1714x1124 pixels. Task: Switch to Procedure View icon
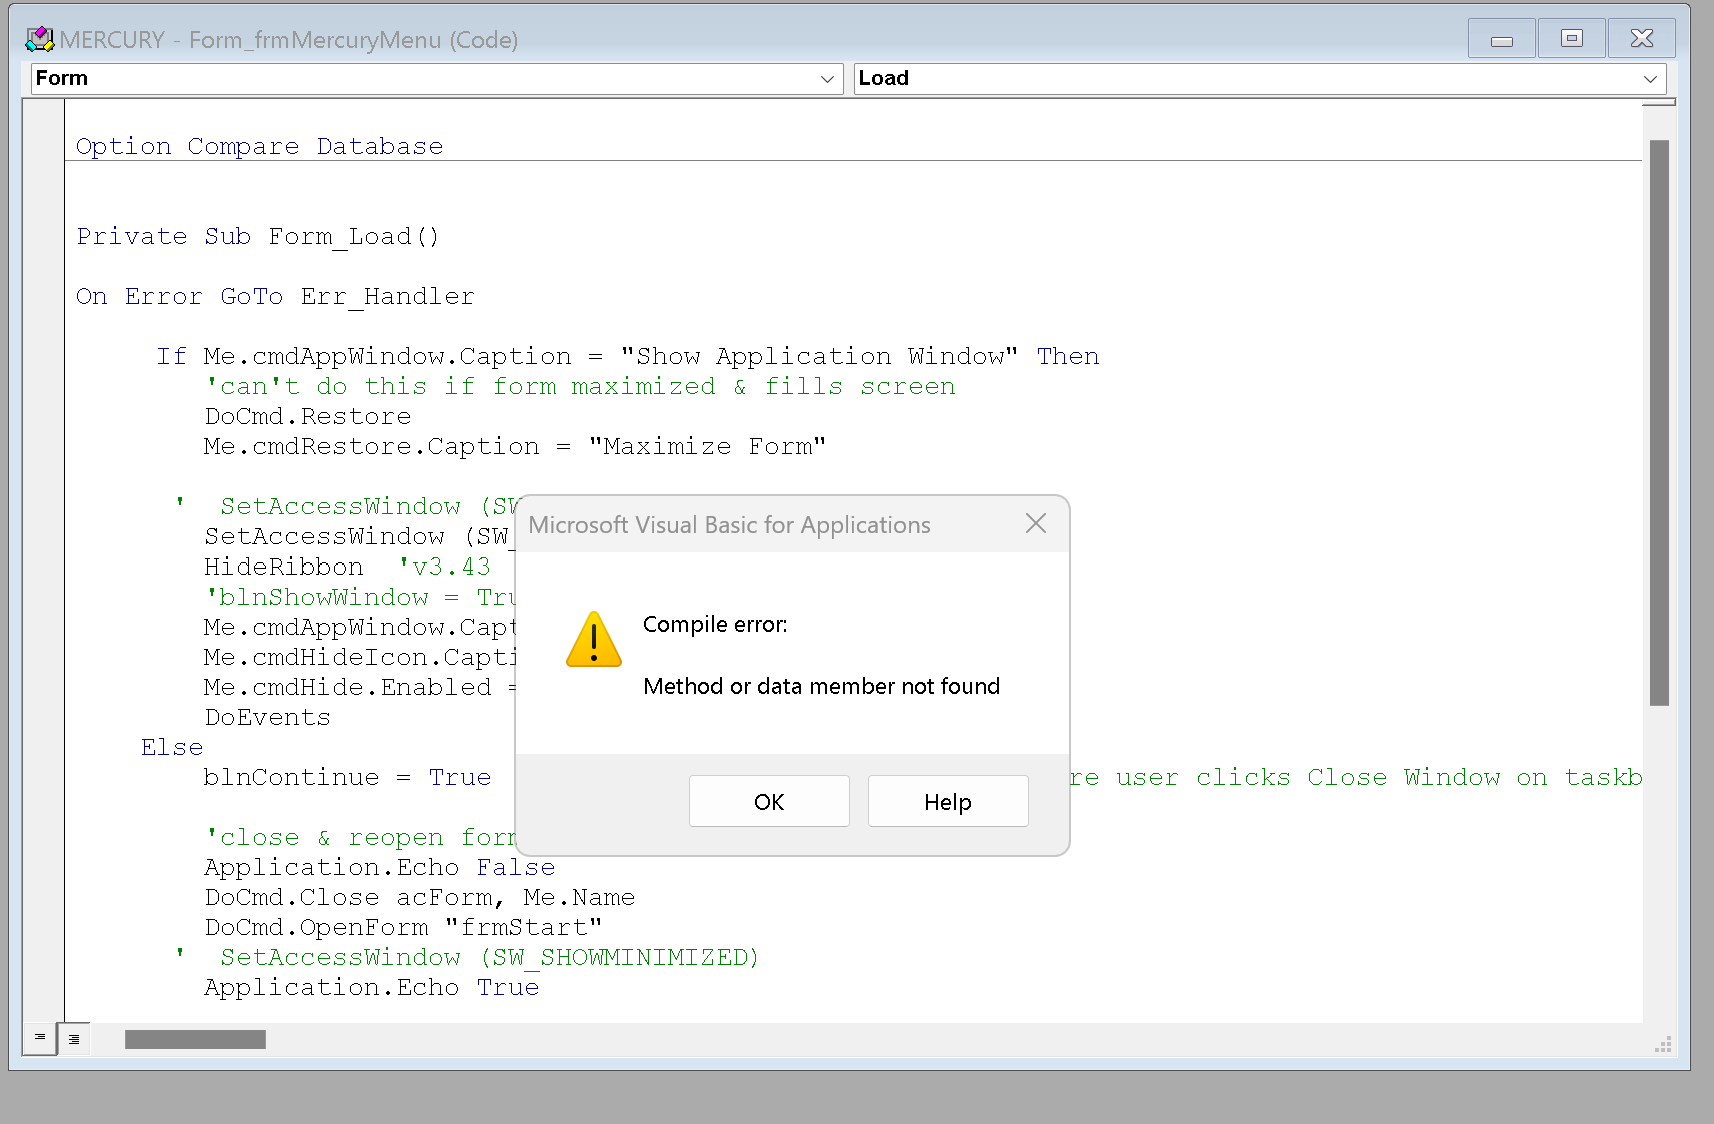click(40, 1038)
